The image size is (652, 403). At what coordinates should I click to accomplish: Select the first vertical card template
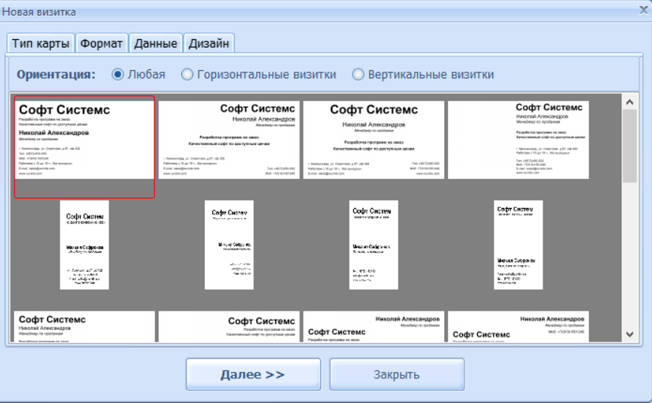pyautogui.click(x=84, y=245)
